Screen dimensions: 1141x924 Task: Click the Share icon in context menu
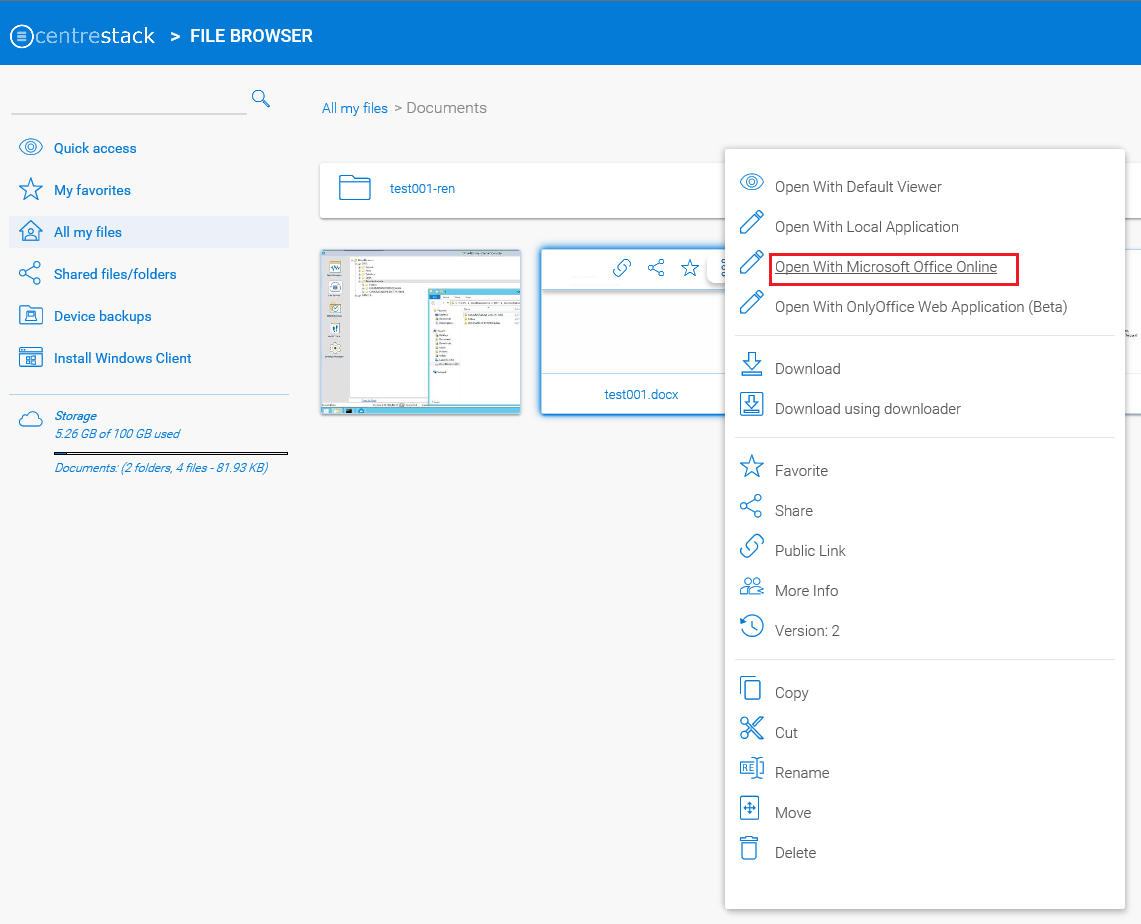point(751,506)
